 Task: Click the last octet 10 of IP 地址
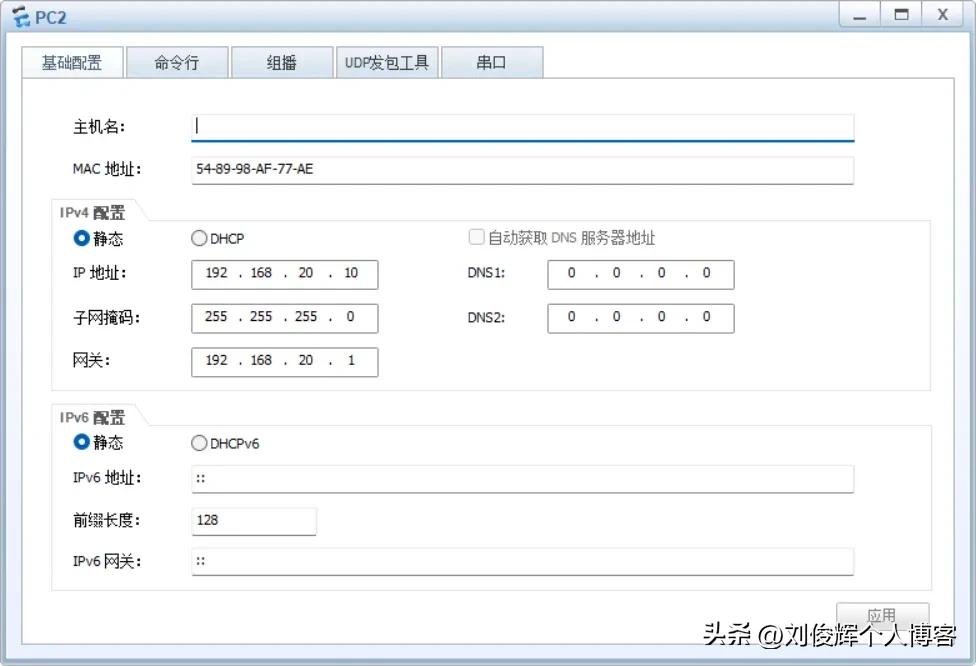click(x=351, y=273)
